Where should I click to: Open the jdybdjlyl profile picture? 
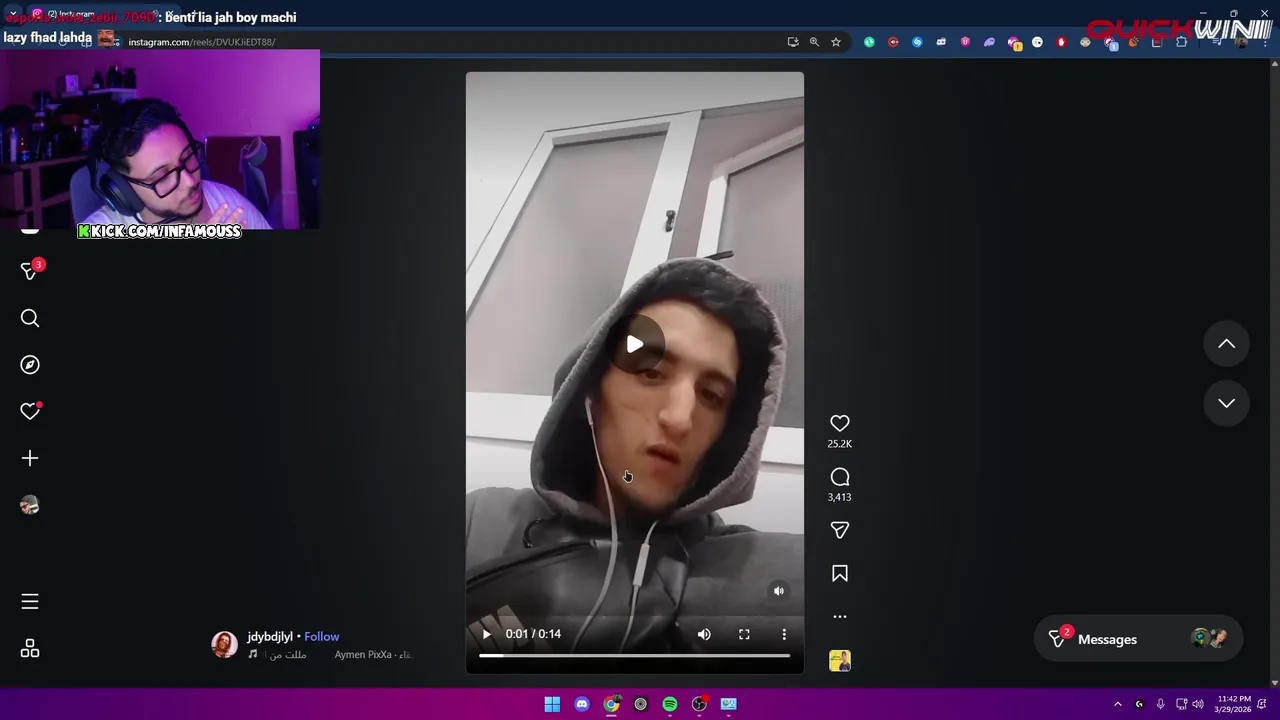pyautogui.click(x=225, y=644)
